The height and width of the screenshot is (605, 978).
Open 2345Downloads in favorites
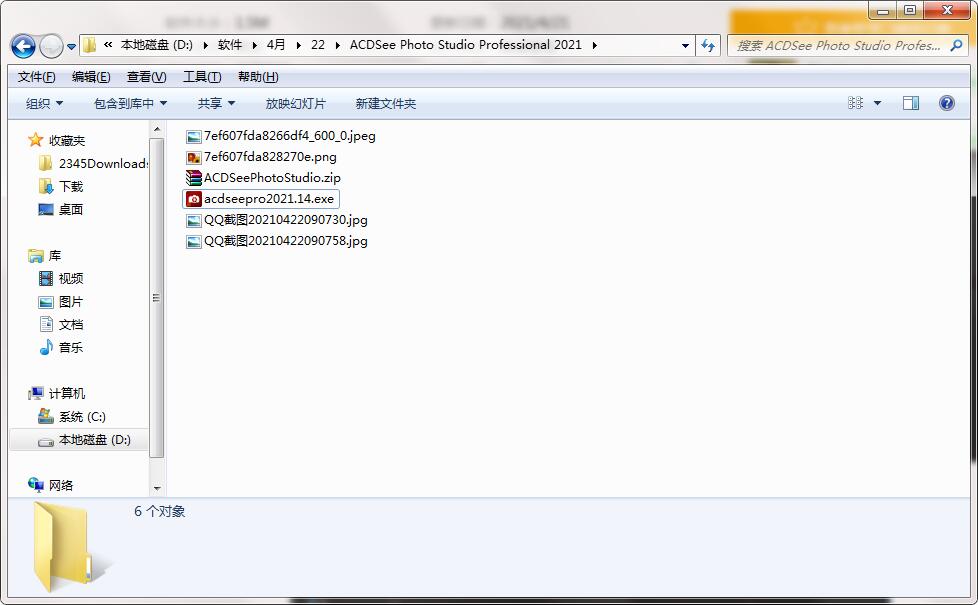click(94, 163)
